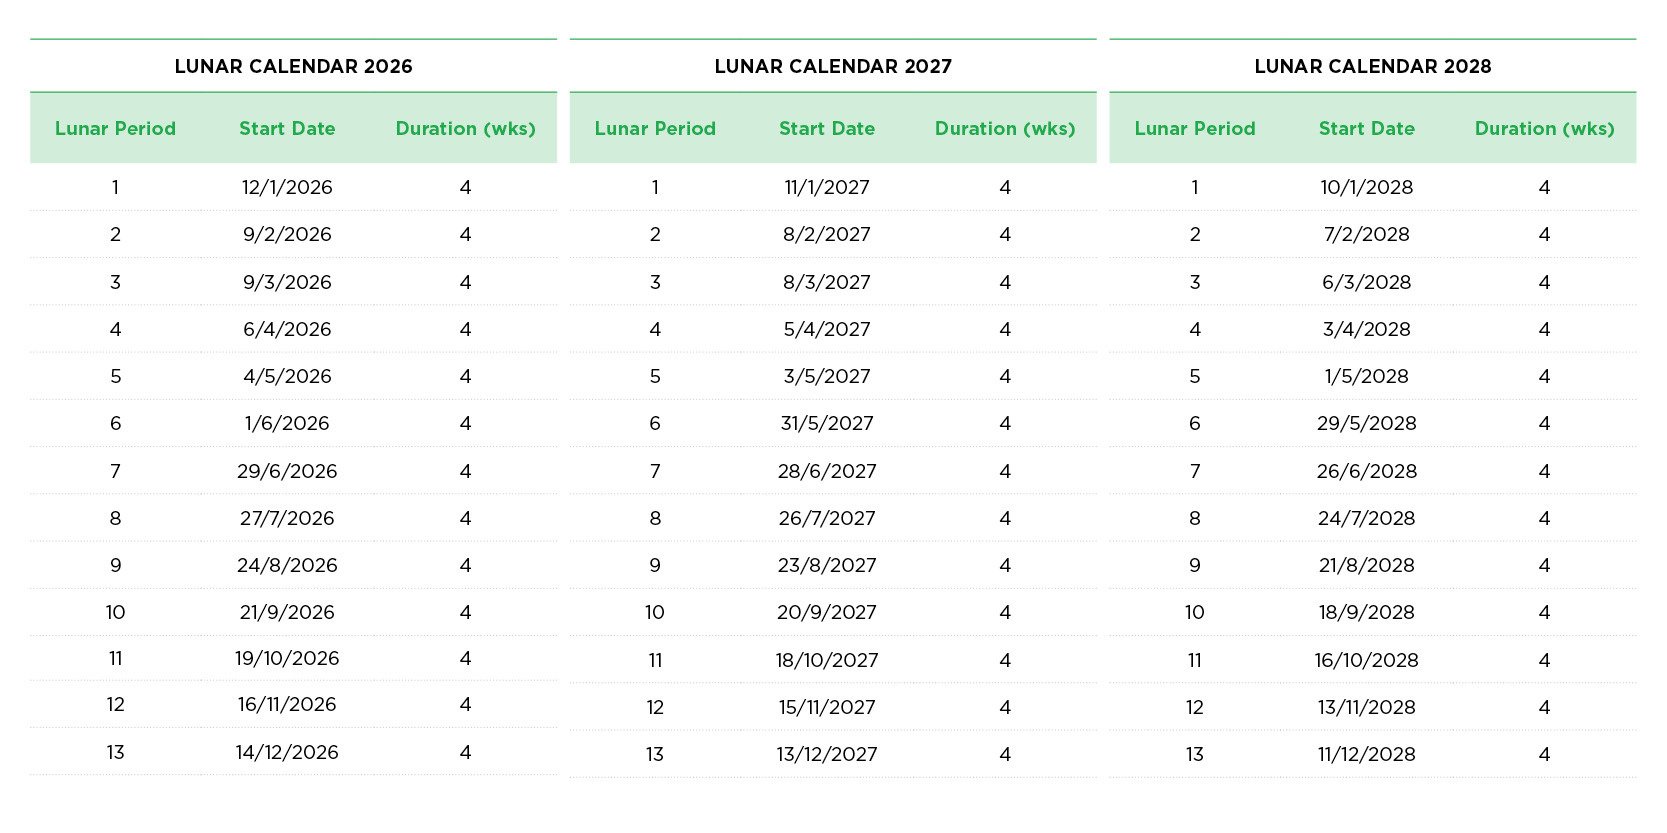Pick the date 24/7/2028
This screenshot has width=1667, height=833.
(1367, 518)
